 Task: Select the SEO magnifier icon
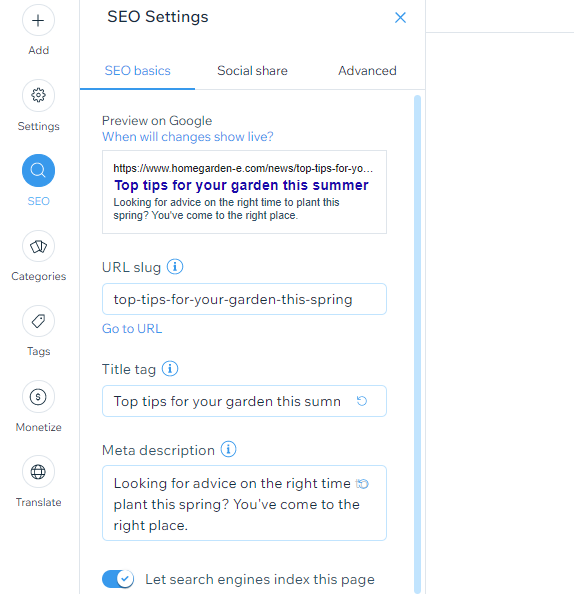tap(38, 170)
